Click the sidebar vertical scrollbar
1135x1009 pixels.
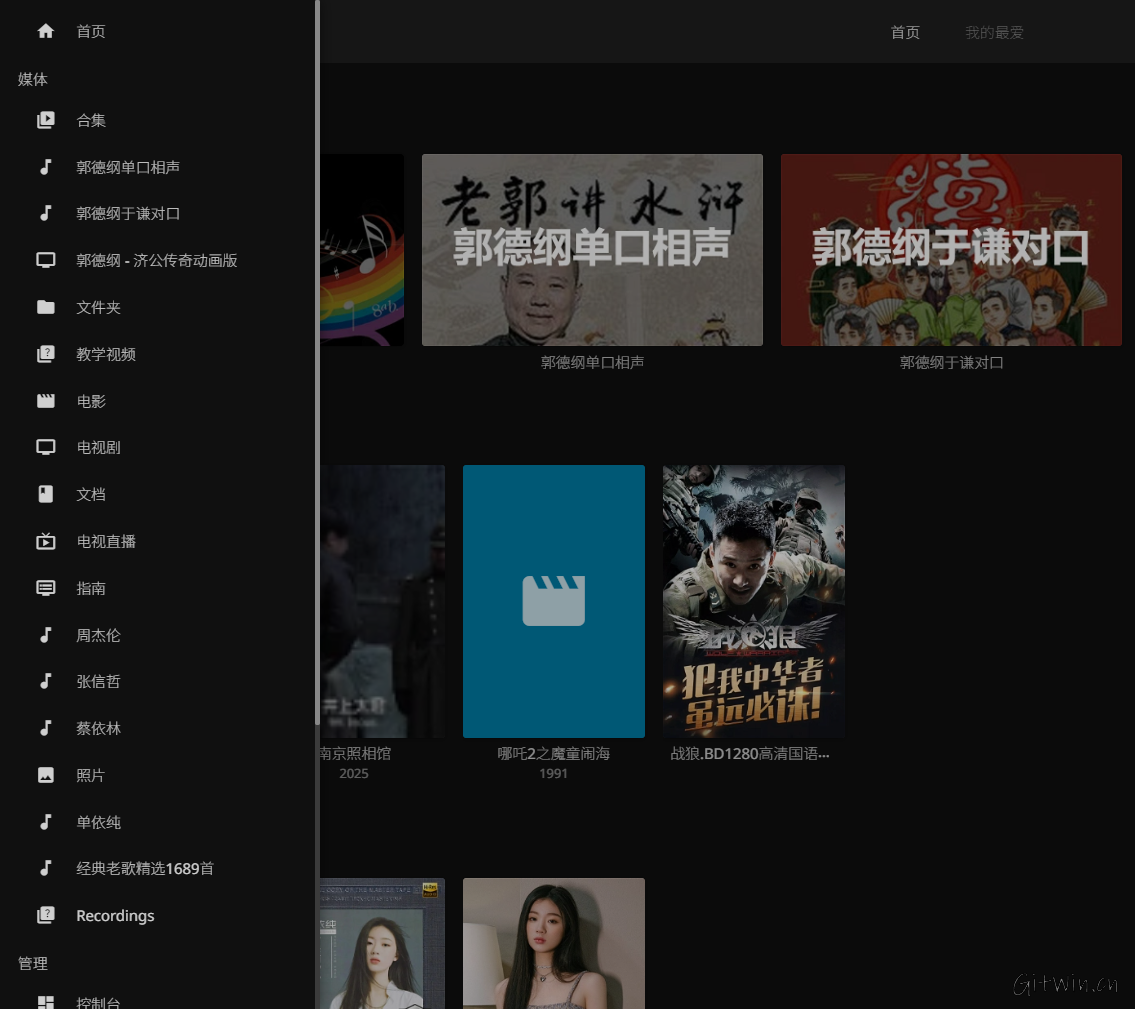tap(317, 360)
